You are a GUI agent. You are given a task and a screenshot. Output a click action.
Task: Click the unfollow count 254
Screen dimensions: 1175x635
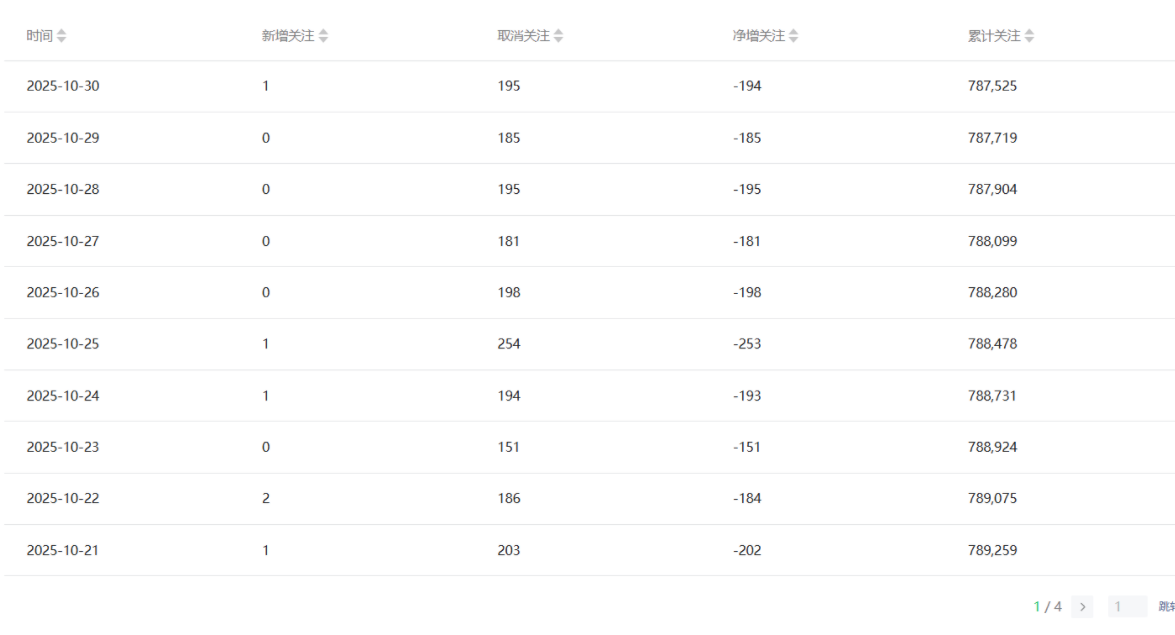click(509, 344)
